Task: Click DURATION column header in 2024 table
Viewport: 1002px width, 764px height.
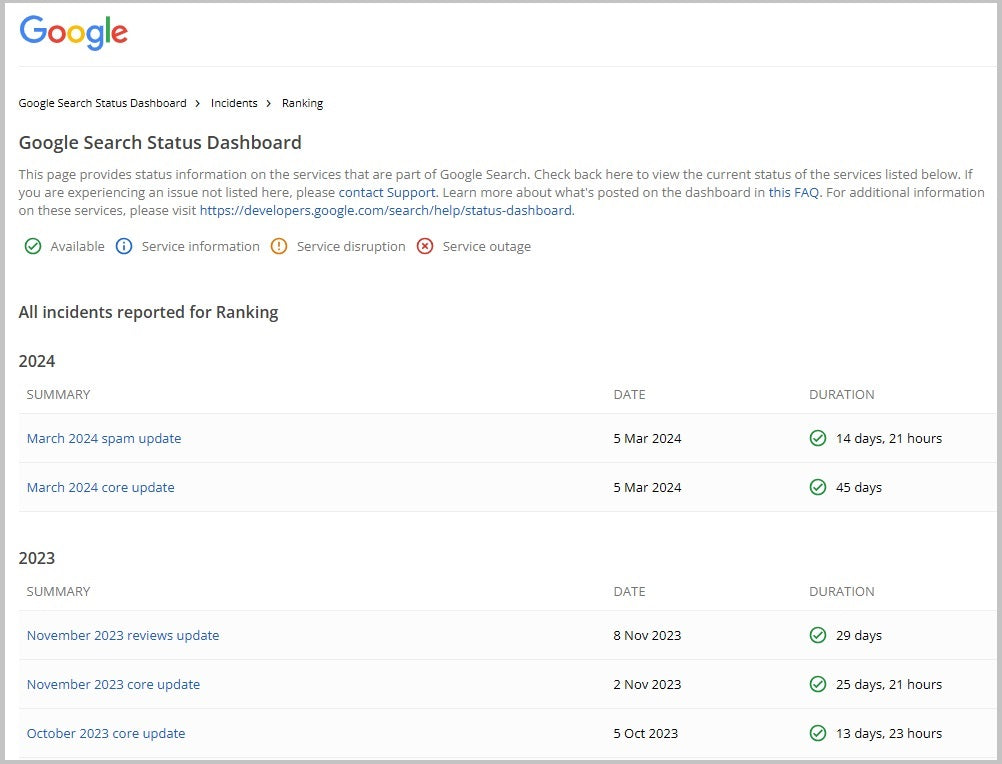Action: pyautogui.click(x=842, y=395)
